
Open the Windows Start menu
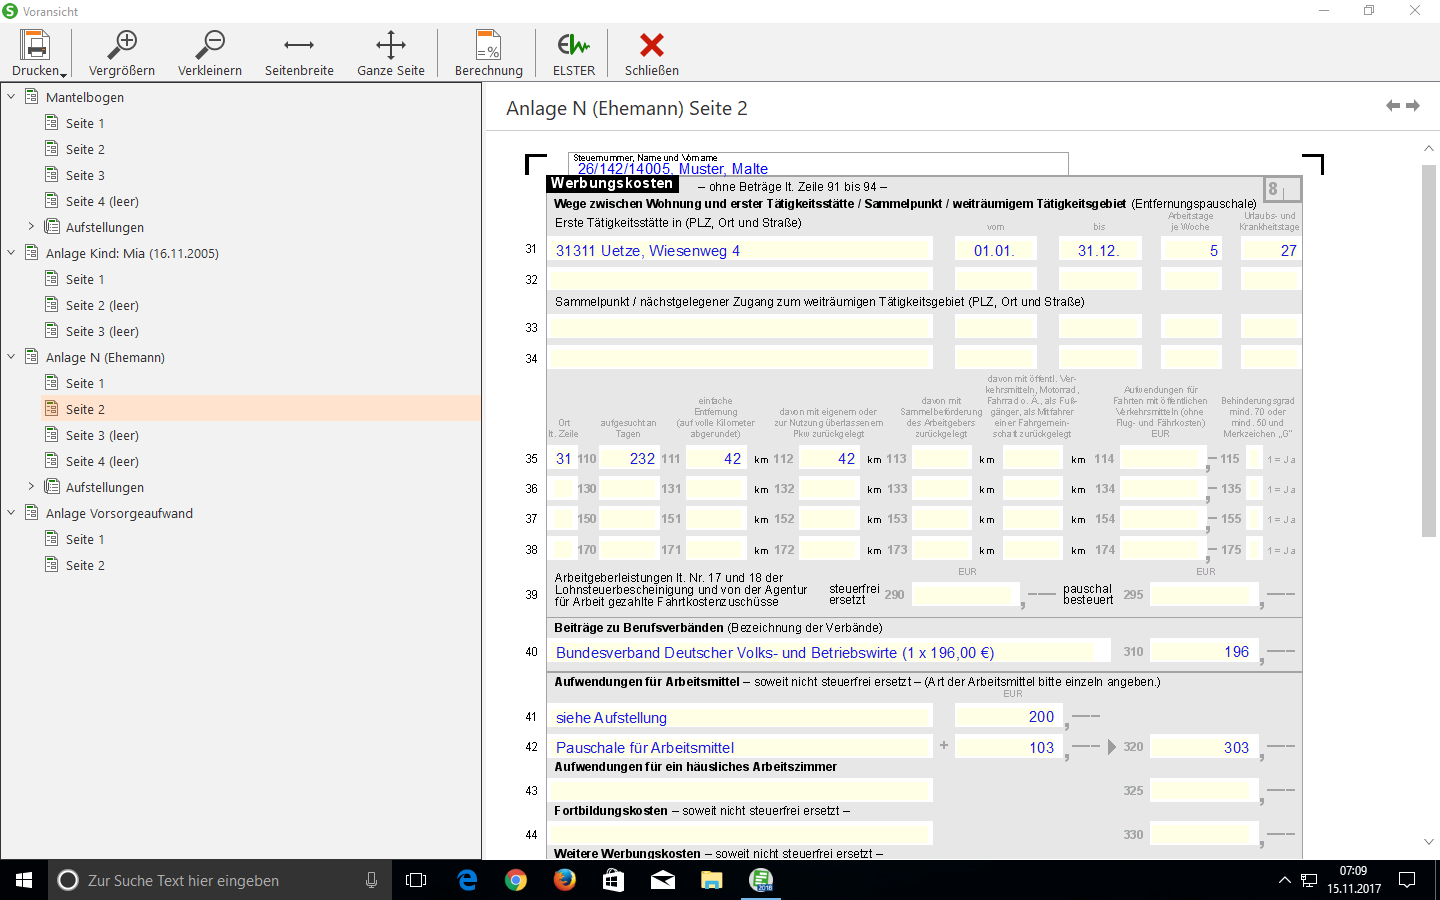tap(24, 880)
